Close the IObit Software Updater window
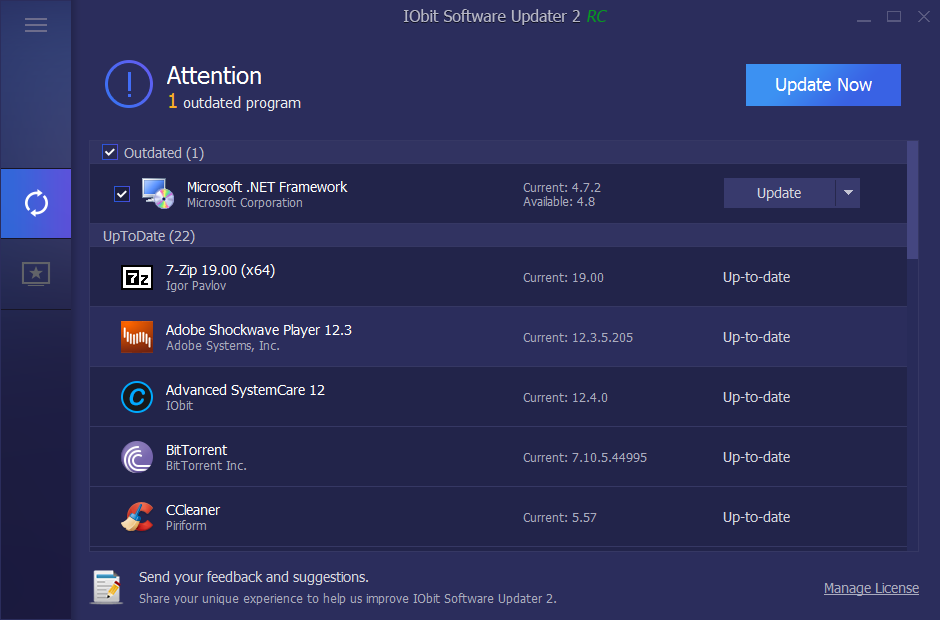Image resolution: width=940 pixels, height=620 pixels. click(924, 17)
